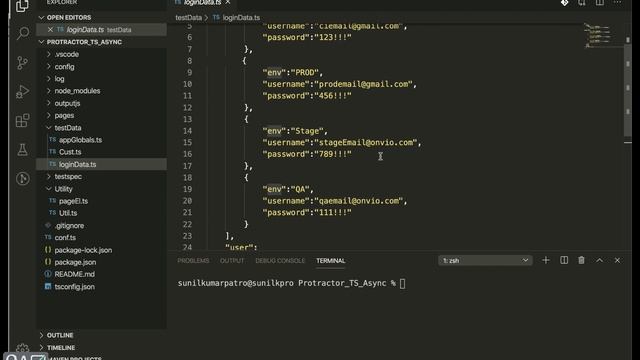Close the terminal panel
Viewport: 640px width, 360px height.
tap(617, 260)
